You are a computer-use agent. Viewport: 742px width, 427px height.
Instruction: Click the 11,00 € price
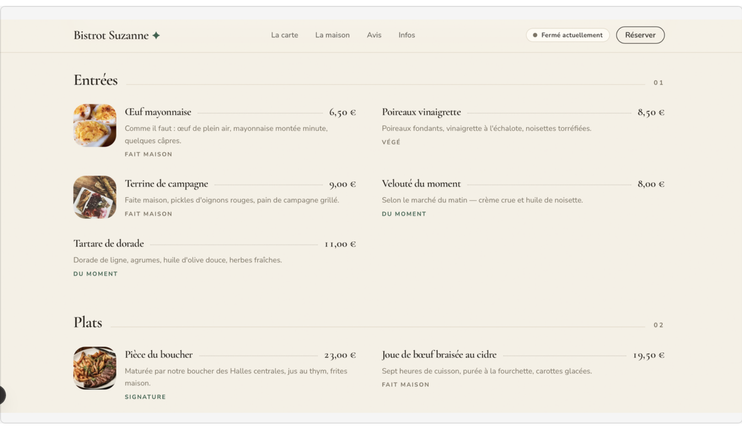(340, 244)
